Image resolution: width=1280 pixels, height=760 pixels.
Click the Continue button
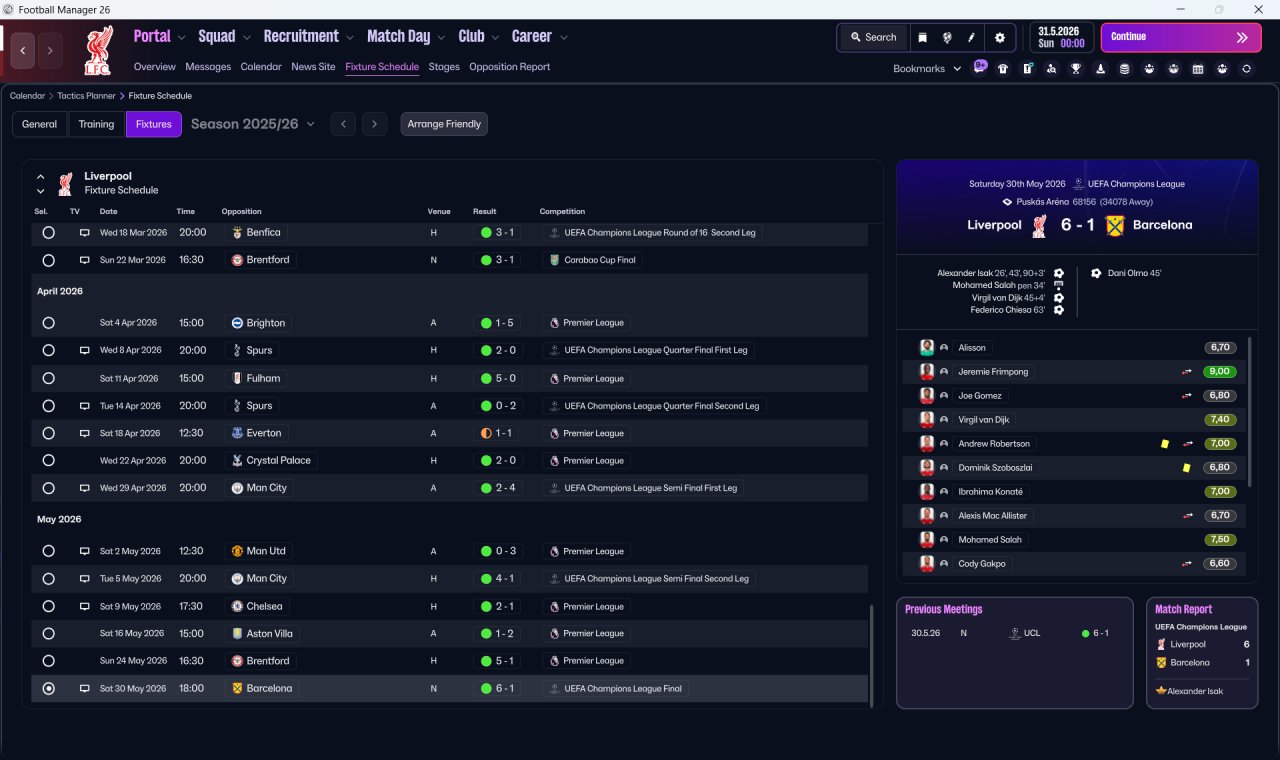(x=1181, y=37)
